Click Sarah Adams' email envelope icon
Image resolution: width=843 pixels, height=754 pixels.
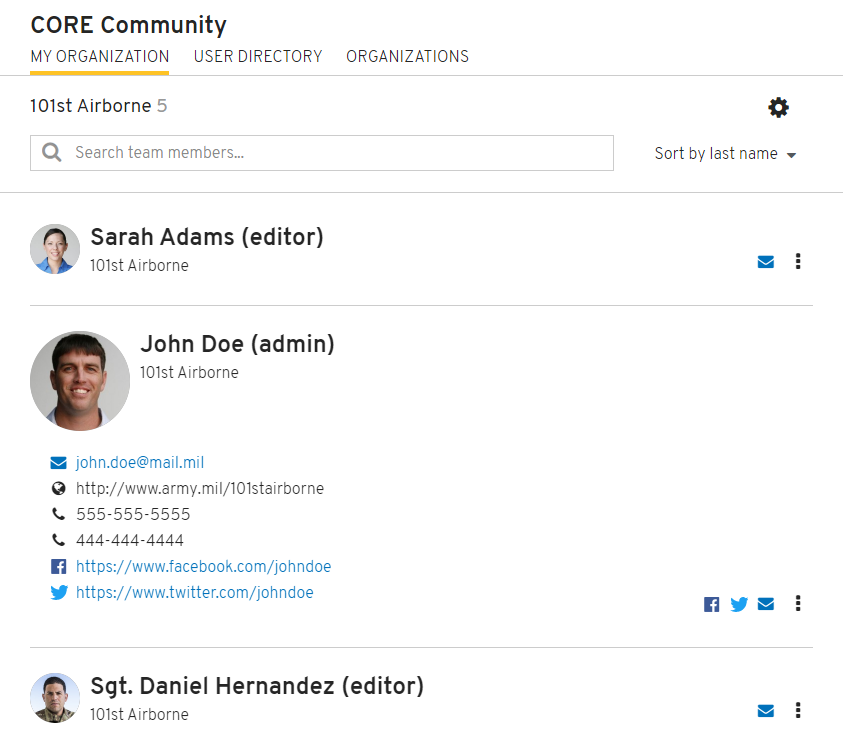pyautogui.click(x=766, y=262)
